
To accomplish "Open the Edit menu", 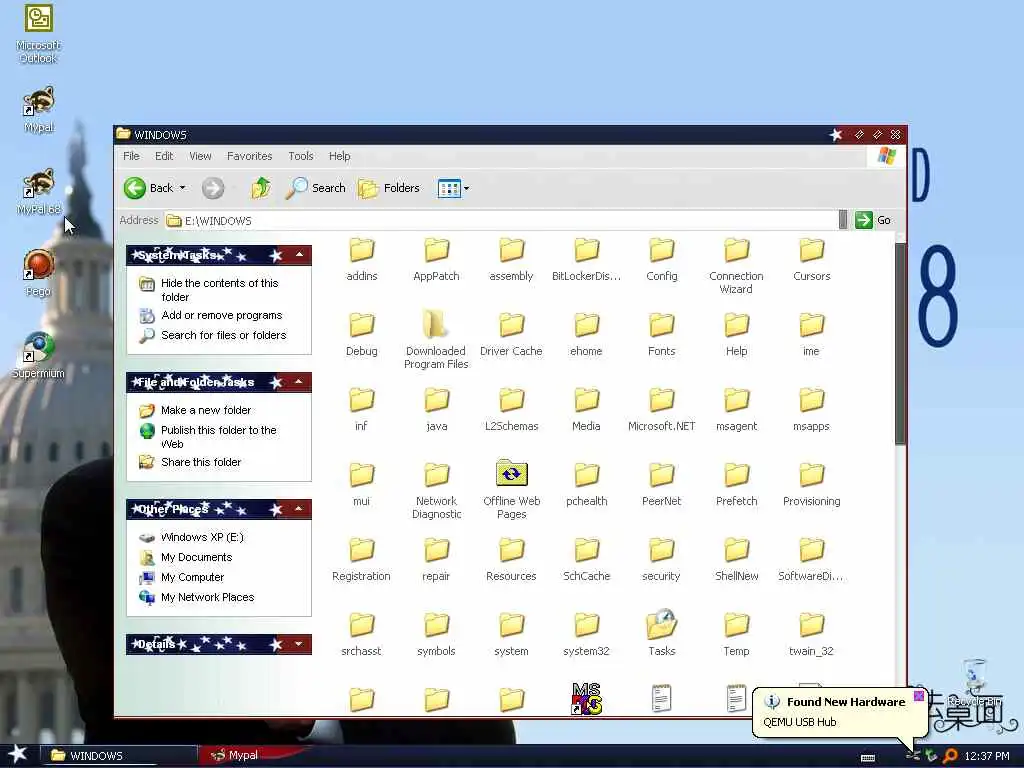I will click(x=164, y=156).
